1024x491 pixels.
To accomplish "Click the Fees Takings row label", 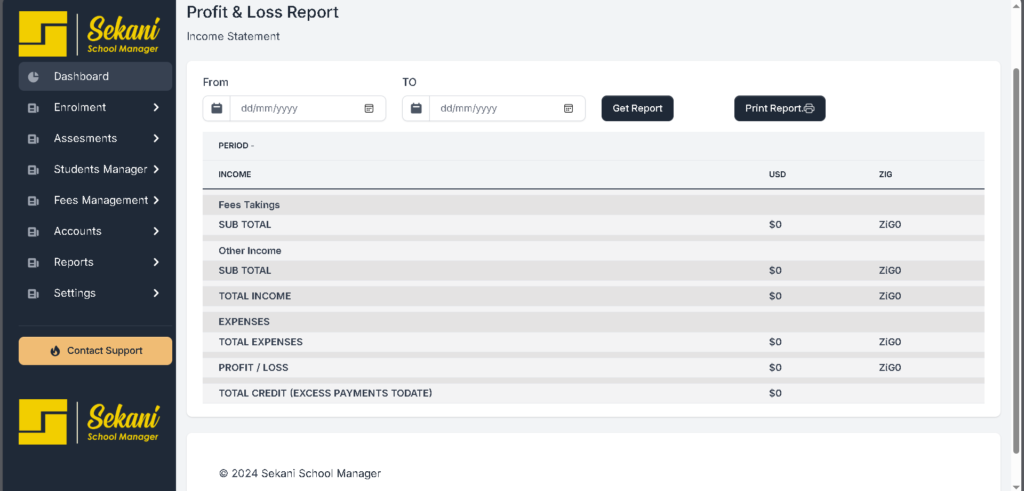I will point(249,205).
